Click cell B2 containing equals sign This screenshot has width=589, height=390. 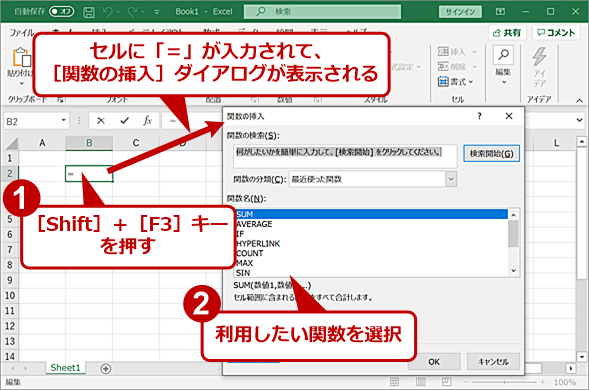pyautogui.click(x=89, y=174)
